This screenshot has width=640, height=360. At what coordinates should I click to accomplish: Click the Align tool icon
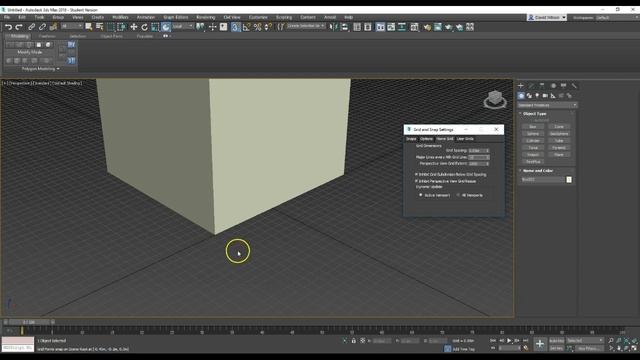click(x=344, y=27)
